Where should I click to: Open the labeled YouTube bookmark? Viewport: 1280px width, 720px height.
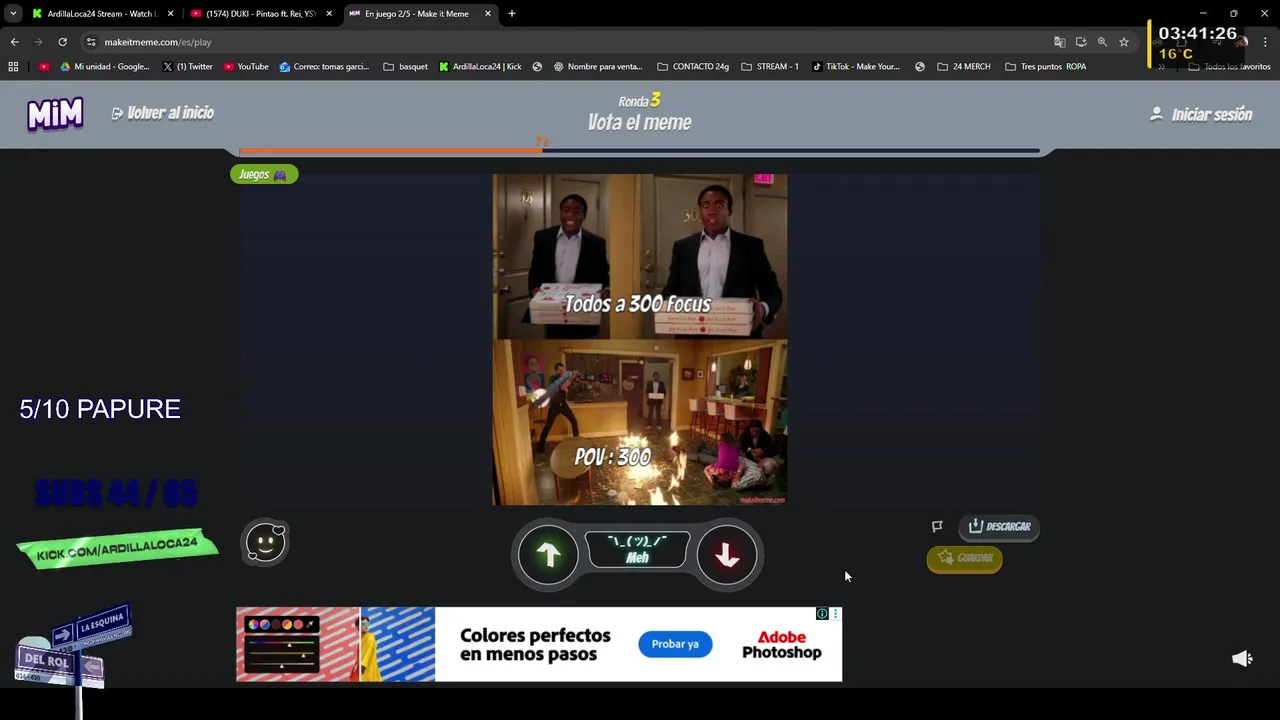(x=246, y=67)
